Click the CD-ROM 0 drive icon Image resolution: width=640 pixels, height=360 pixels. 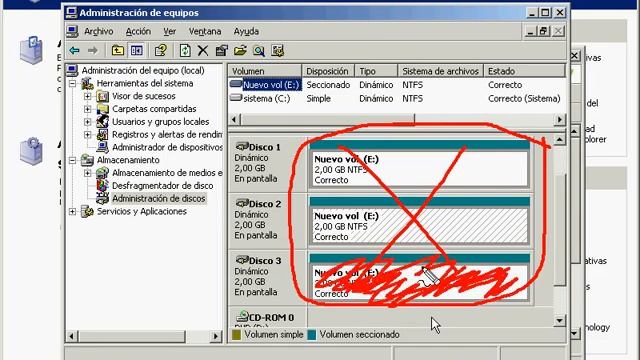[242, 316]
